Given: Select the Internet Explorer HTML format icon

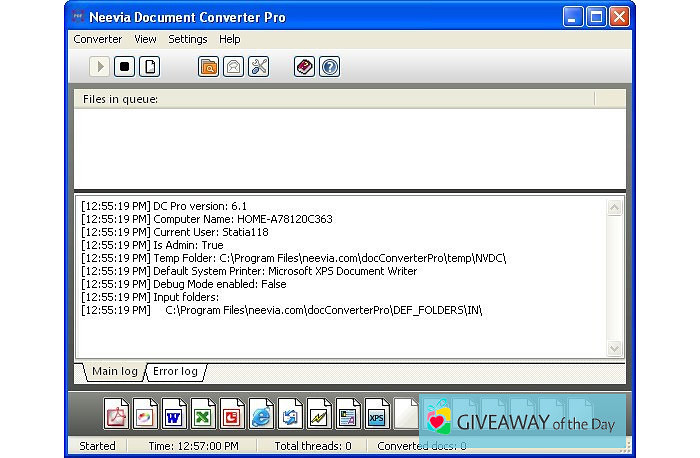Looking at the screenshot, I should click(261, 414).
